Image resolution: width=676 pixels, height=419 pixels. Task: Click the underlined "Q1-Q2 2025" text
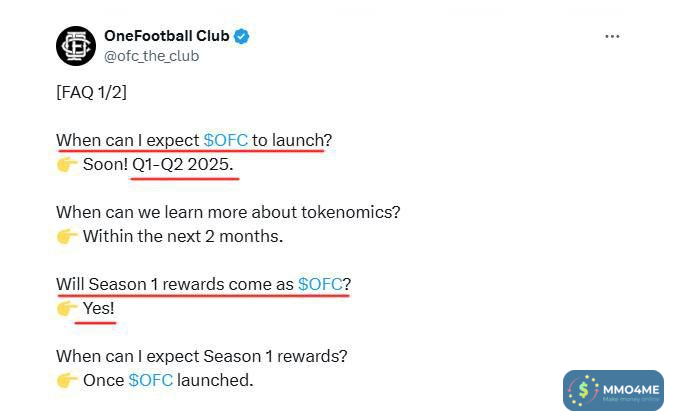187,164
